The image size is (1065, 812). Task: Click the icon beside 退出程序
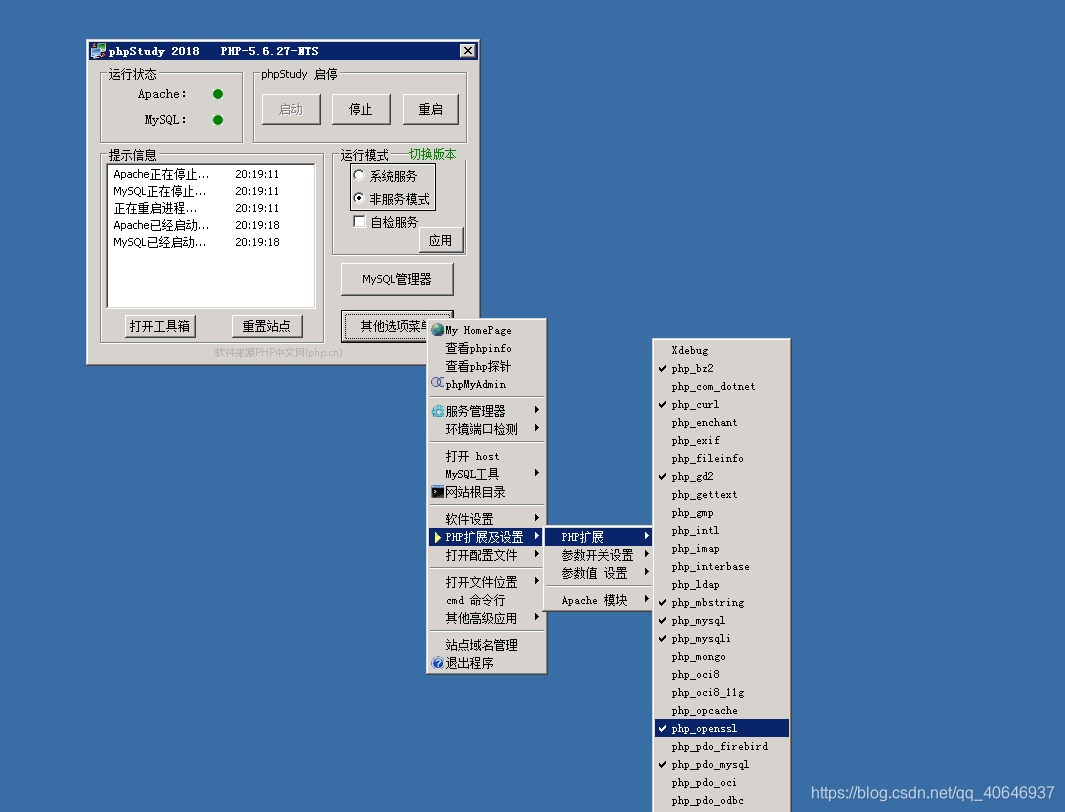[437, 663]
